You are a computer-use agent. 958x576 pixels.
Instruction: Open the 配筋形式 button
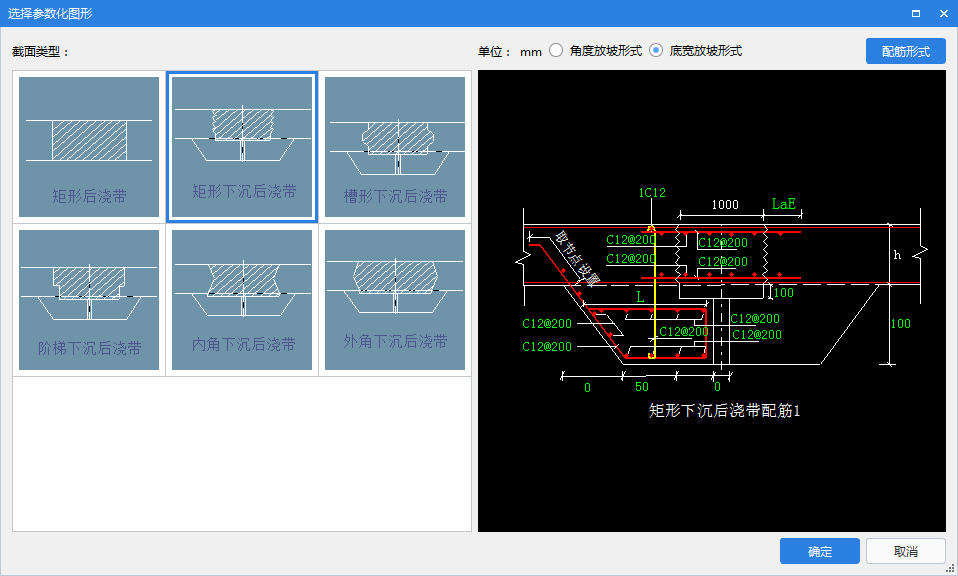point(905,51)
